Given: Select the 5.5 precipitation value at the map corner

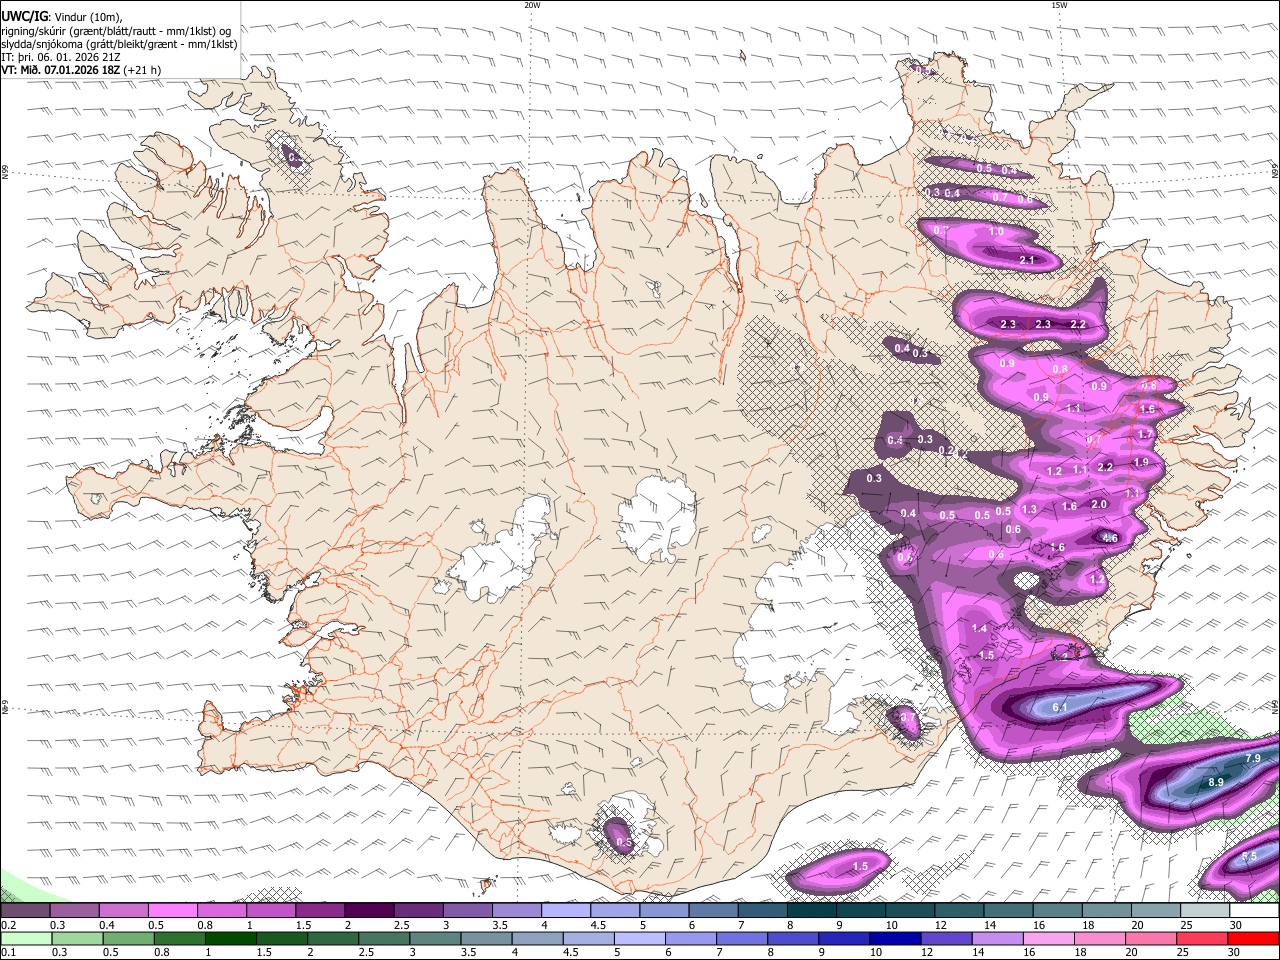Looking at the screenshot, I should point(1249,858).
